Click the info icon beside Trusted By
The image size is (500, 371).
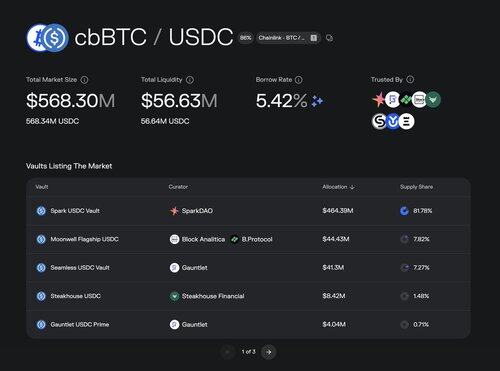(410, 79)
